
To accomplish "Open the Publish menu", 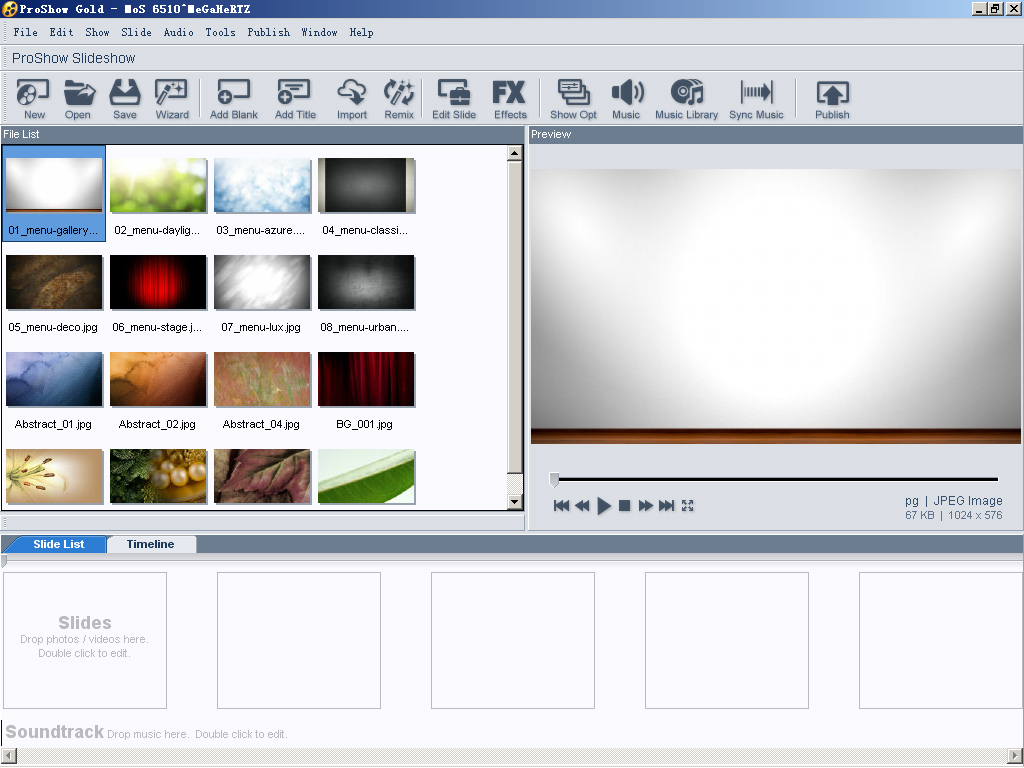I will point(268,32).
